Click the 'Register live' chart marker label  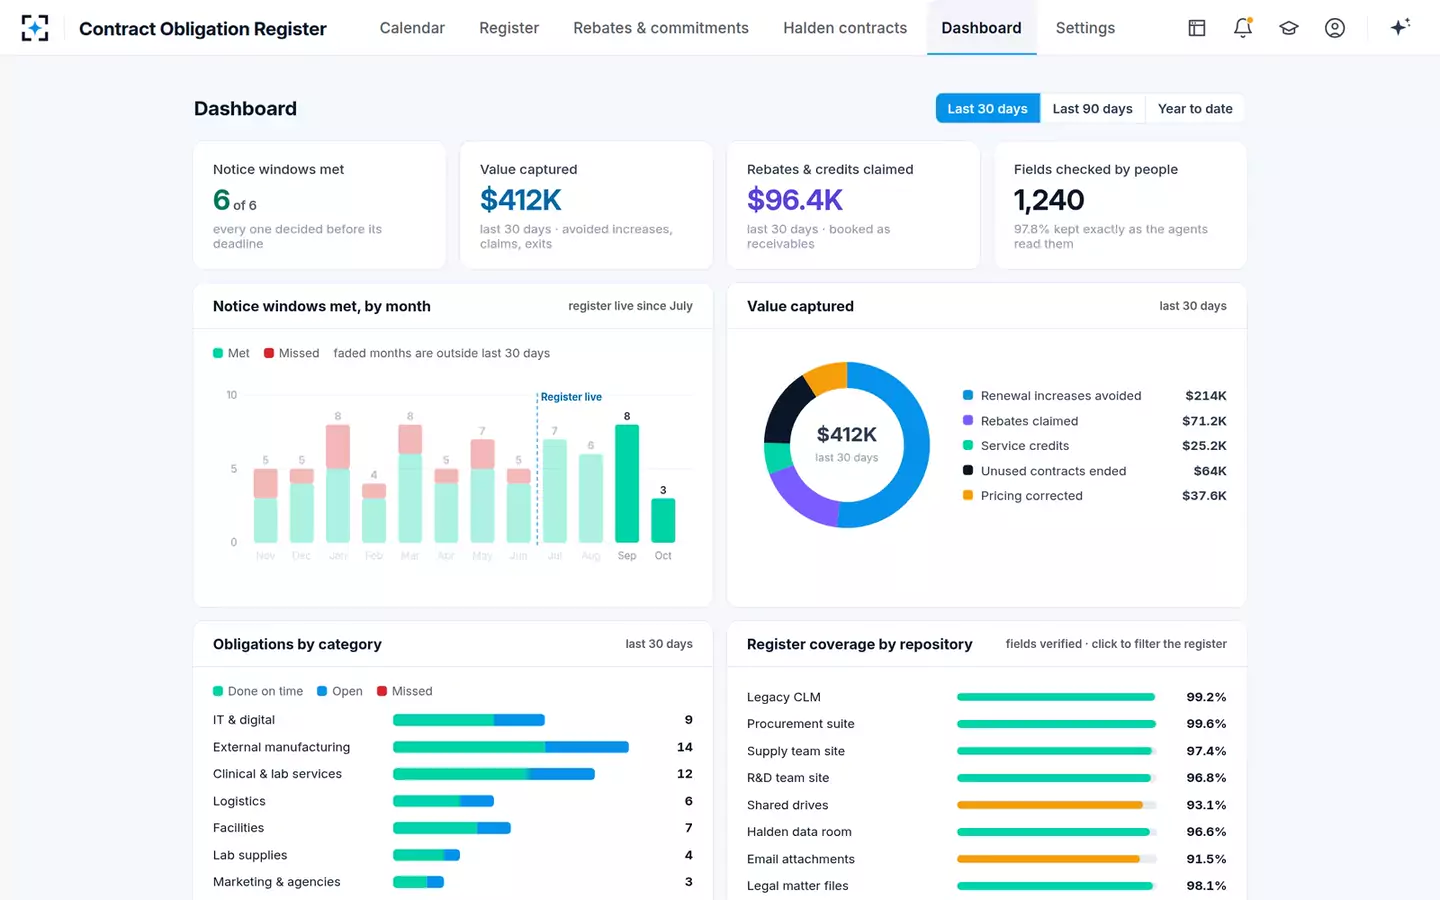tap(571, 397)
